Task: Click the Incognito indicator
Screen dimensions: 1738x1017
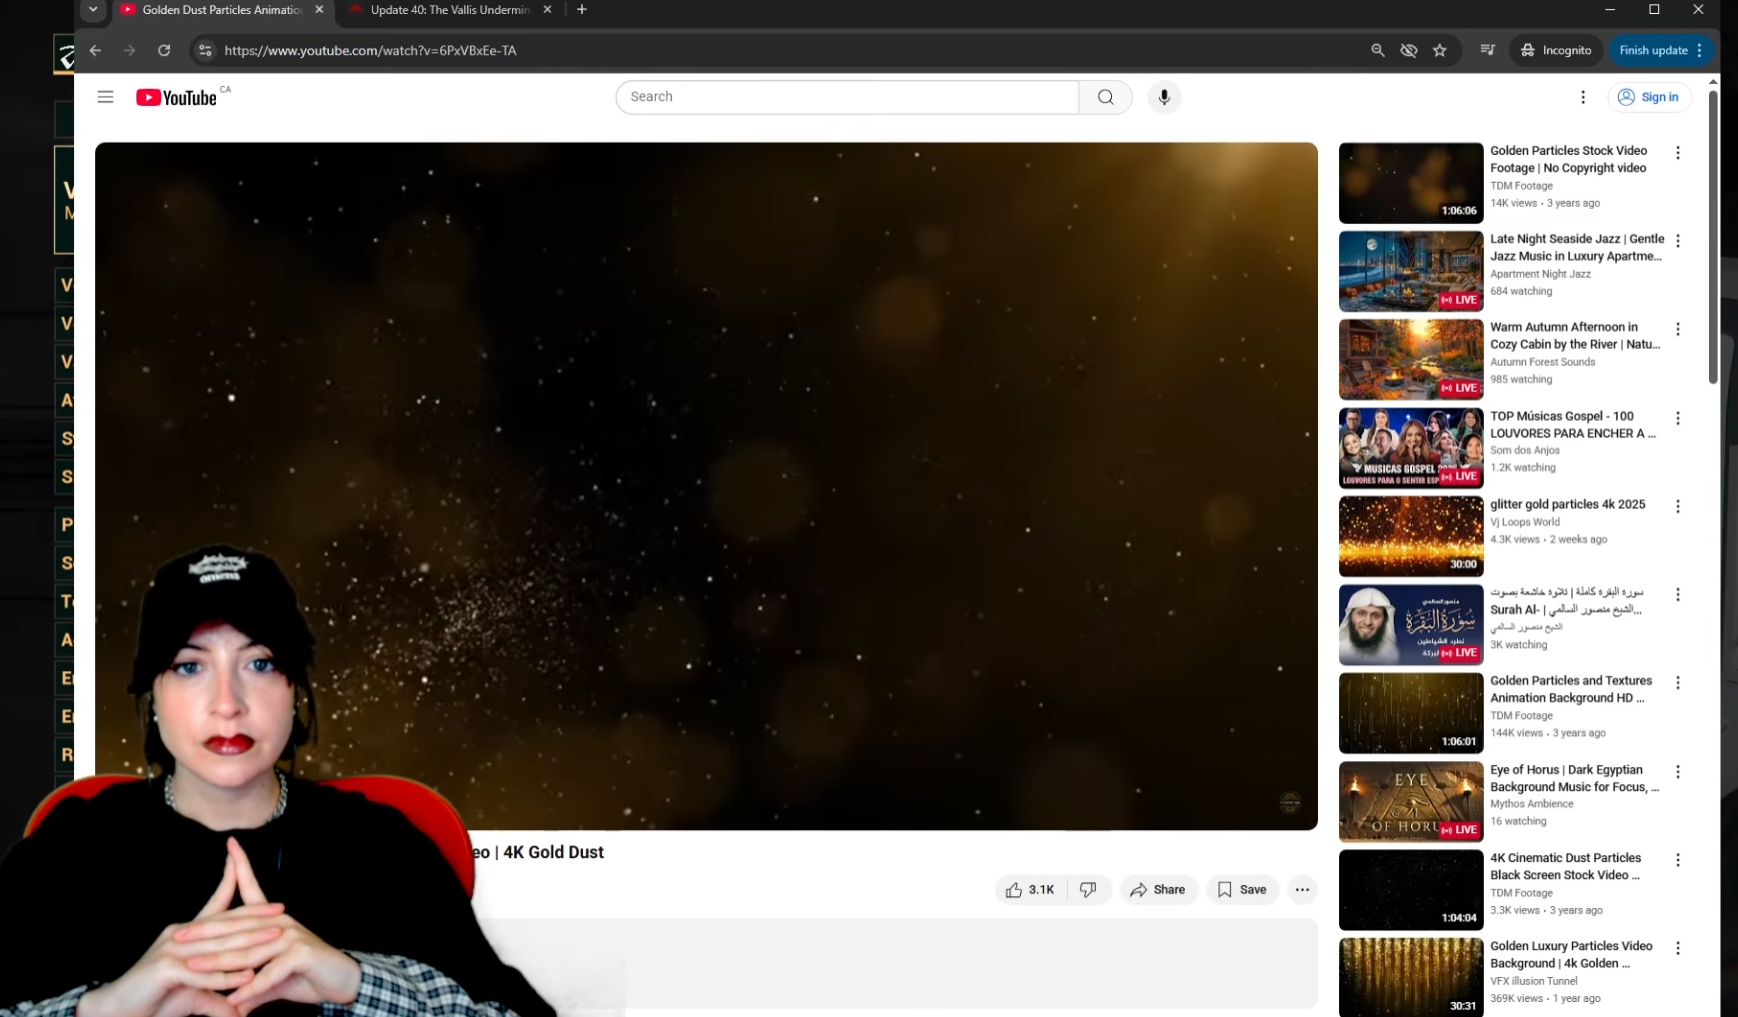Action: pos(1556,50)
